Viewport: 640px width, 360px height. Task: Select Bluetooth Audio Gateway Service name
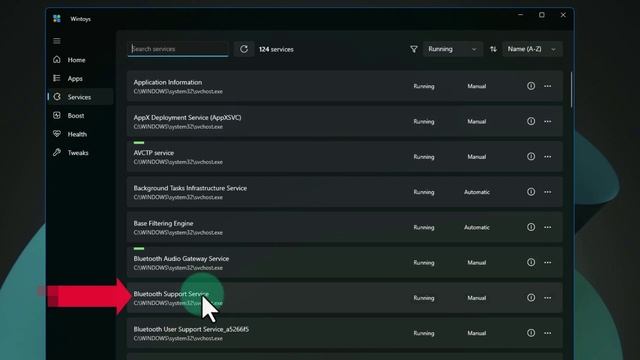tap(181, 259)
